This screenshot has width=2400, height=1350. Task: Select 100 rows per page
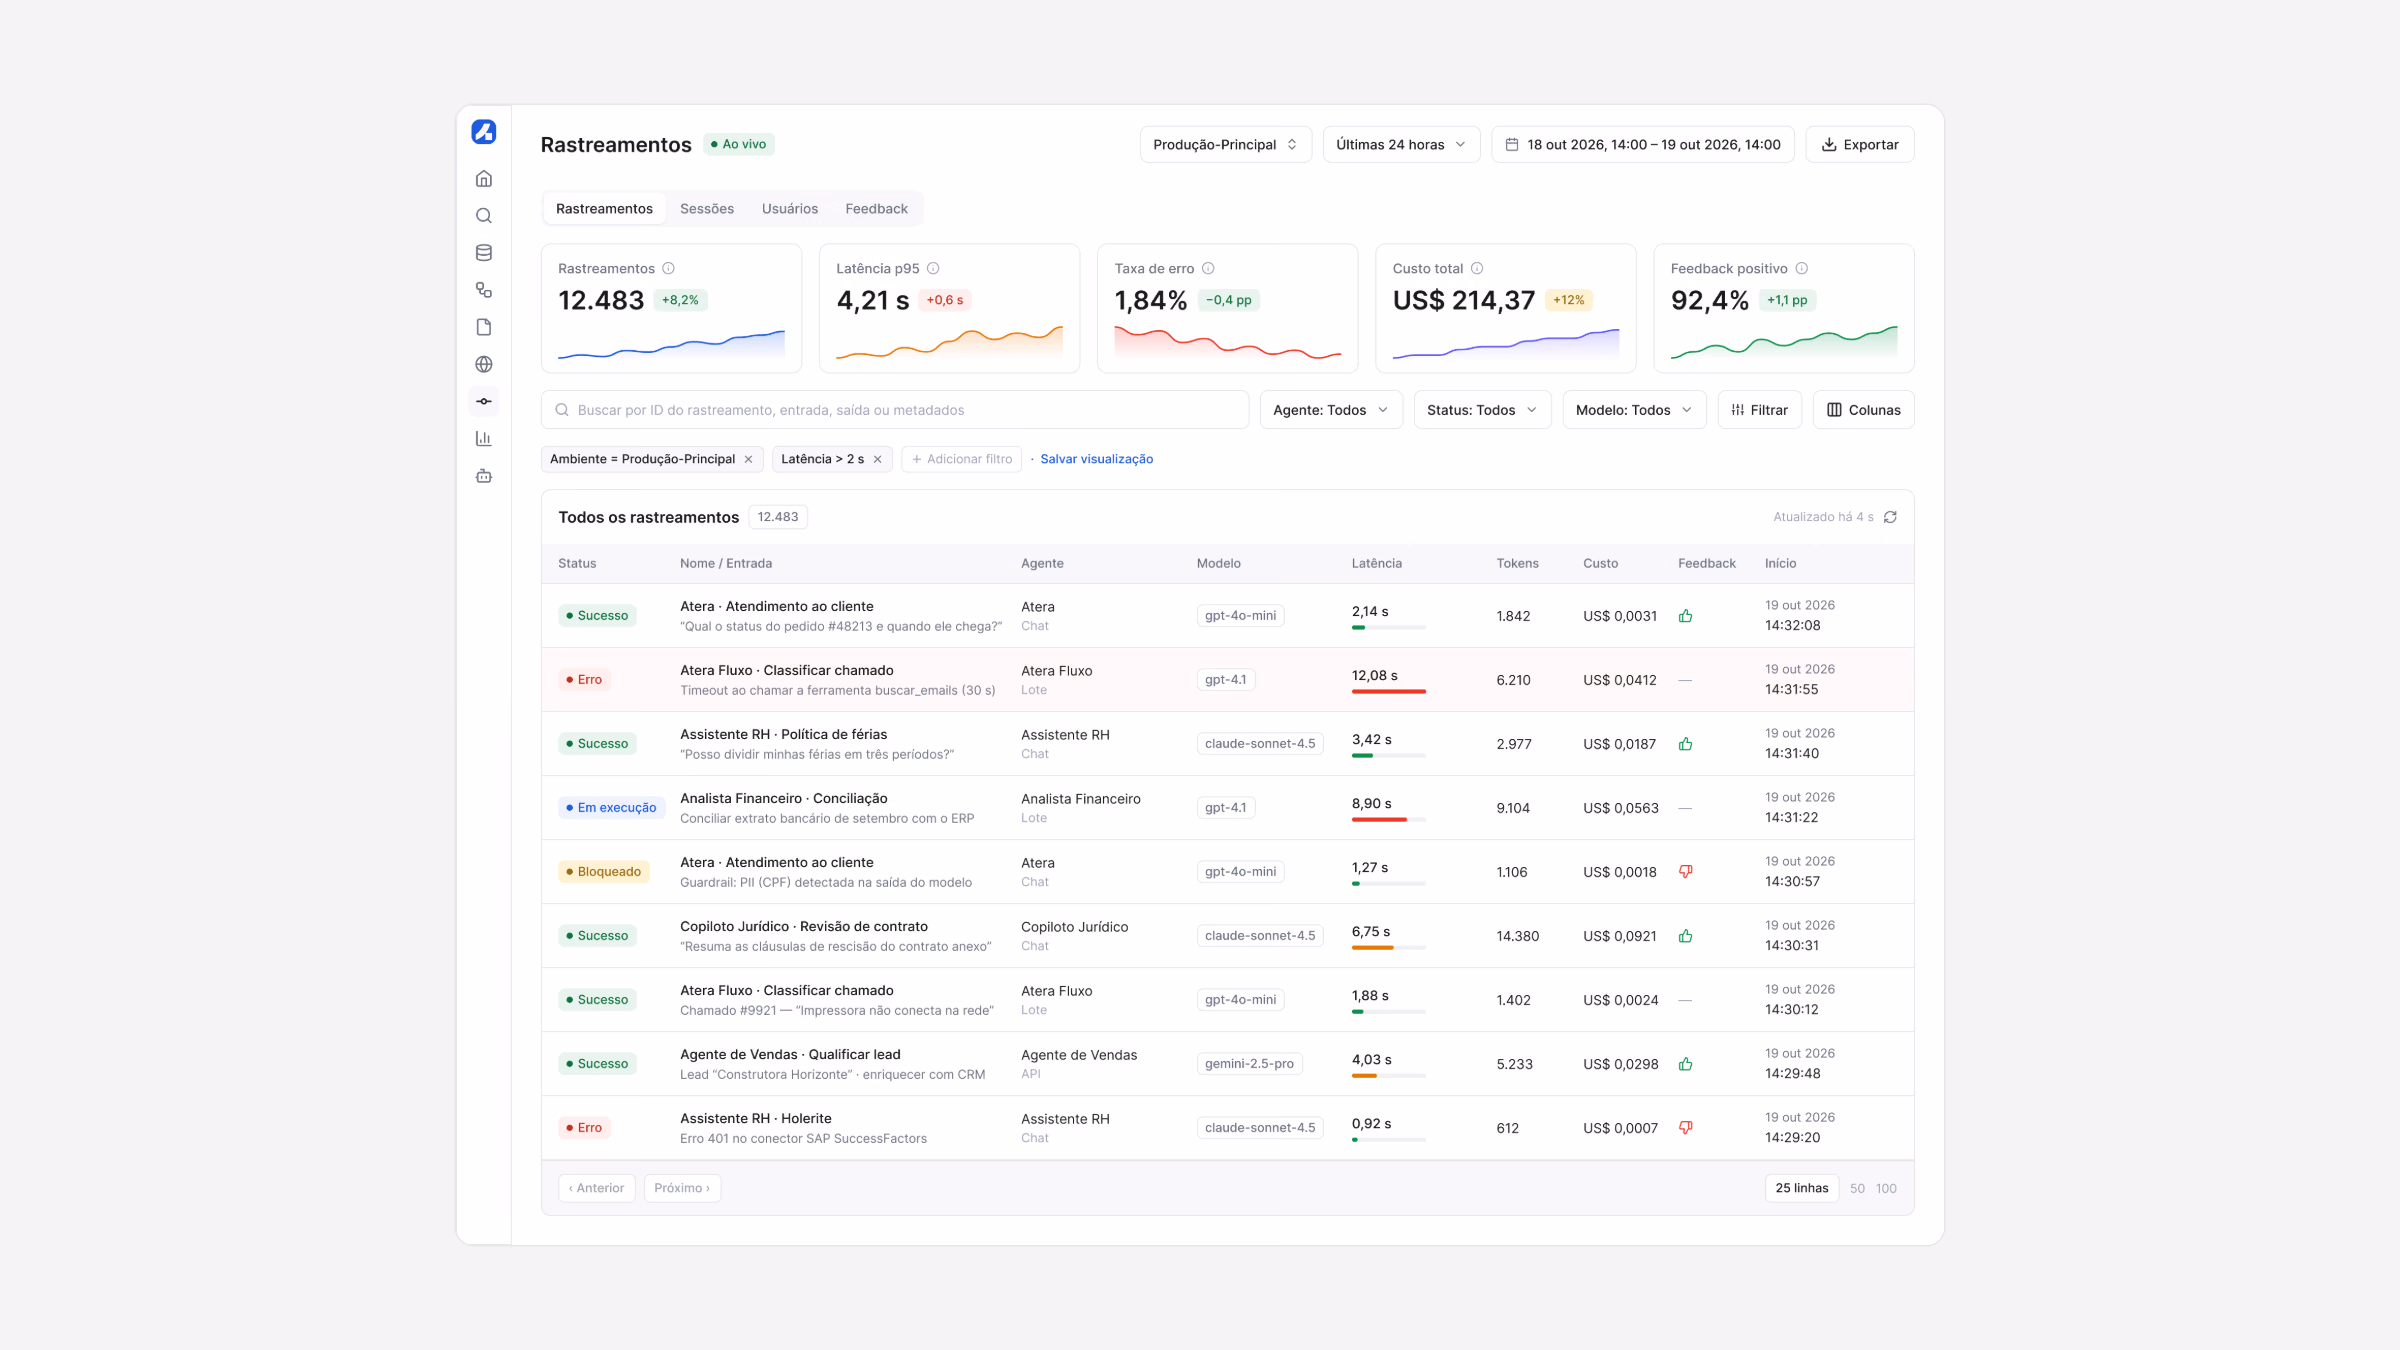pyautogui.click(x=1886, y=1188)
